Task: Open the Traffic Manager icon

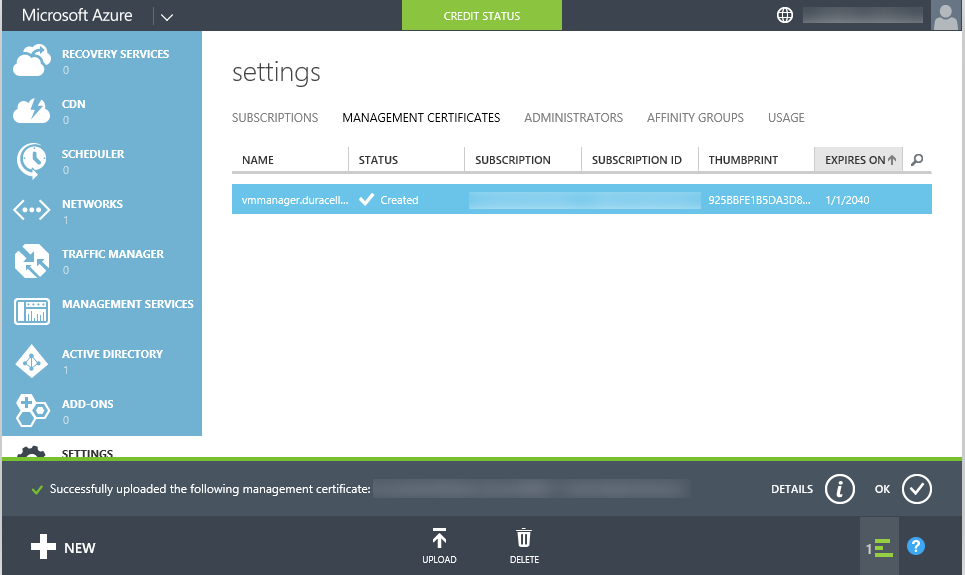Action: point(31,260)
